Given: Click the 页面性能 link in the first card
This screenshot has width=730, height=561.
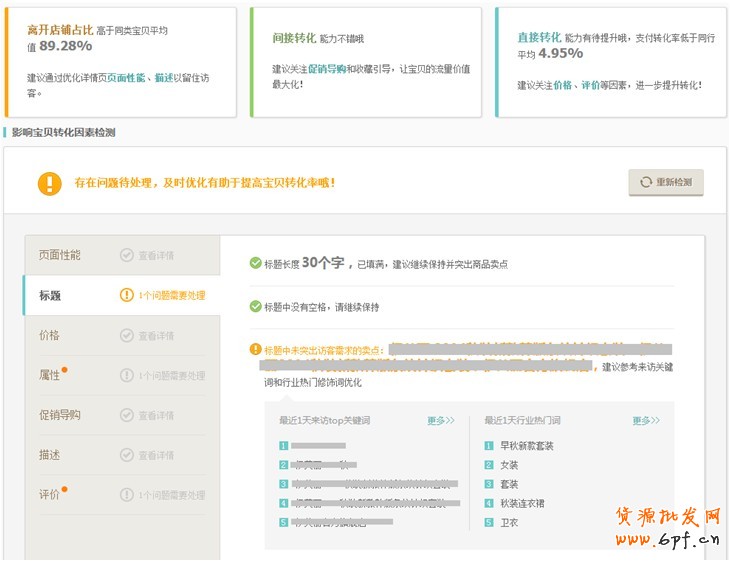Looking at the screenshot, I should (x=127, y=77).
